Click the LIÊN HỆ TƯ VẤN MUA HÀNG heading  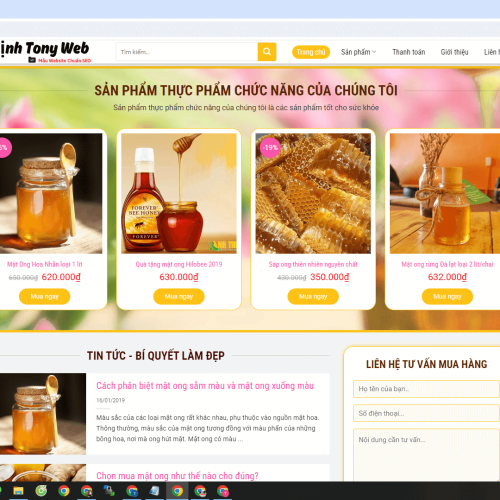[426, 364]
